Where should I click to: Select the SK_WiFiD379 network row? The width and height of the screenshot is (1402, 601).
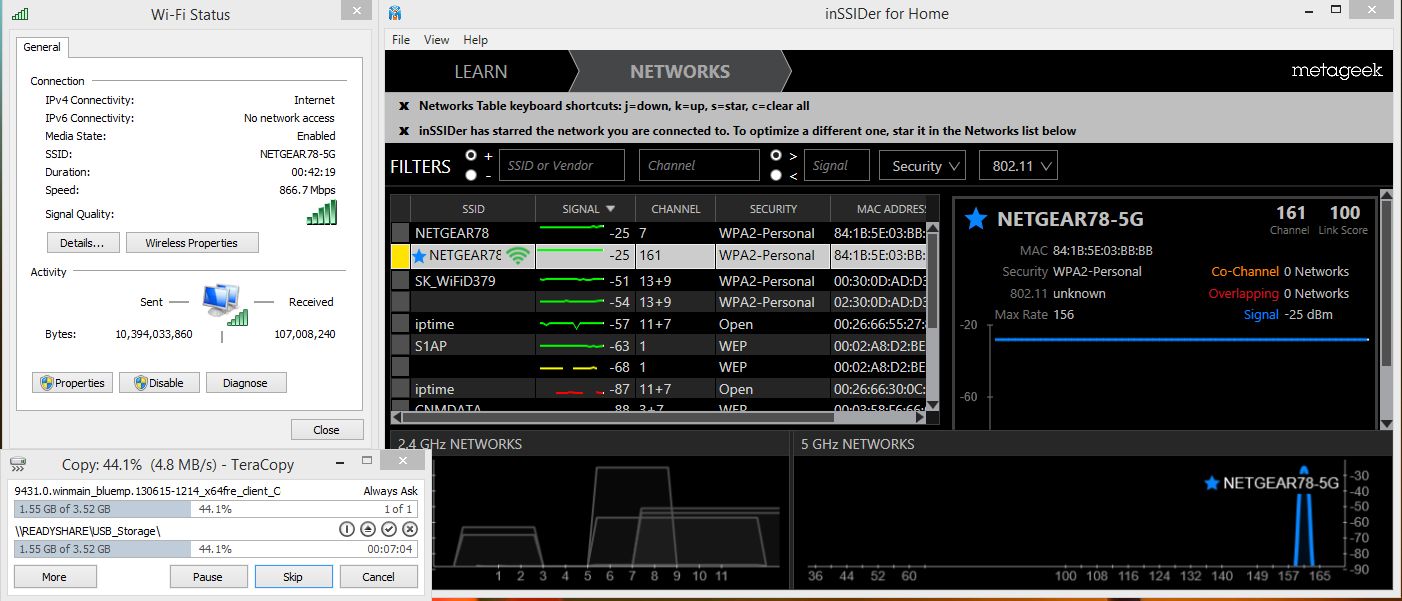pyautogui.click(x=658, y=281)
